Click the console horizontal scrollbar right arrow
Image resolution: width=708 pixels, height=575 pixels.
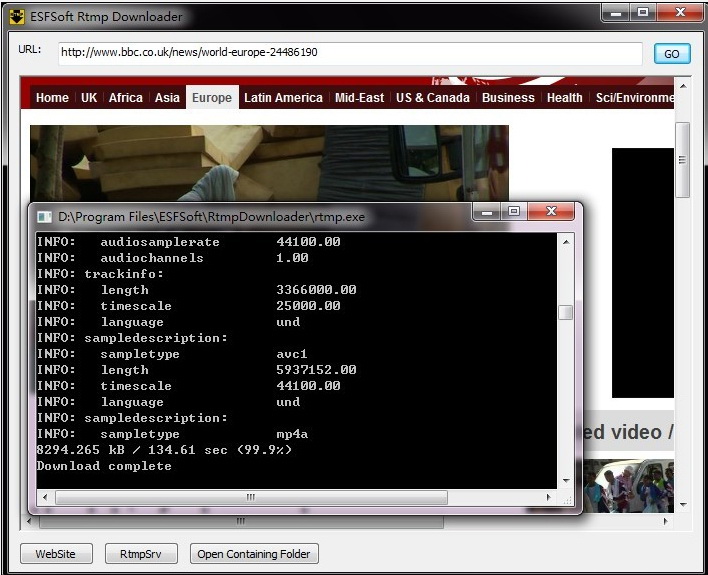(x=549, y=497)
